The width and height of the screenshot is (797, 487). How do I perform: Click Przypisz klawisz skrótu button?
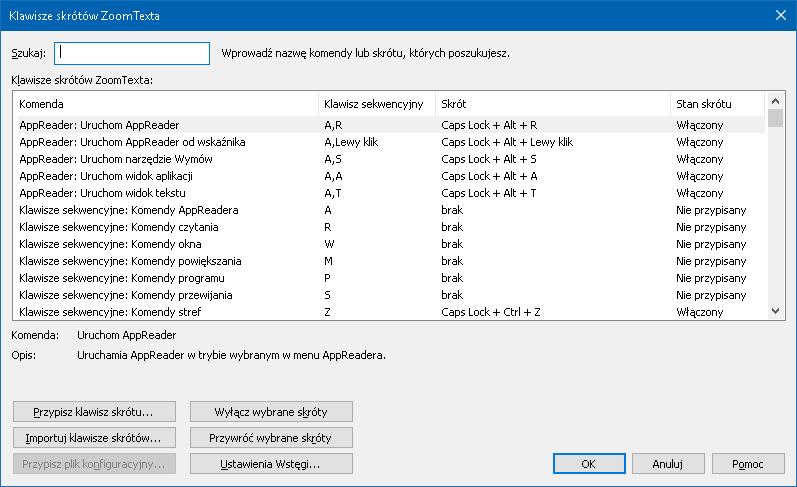[94, 412]
